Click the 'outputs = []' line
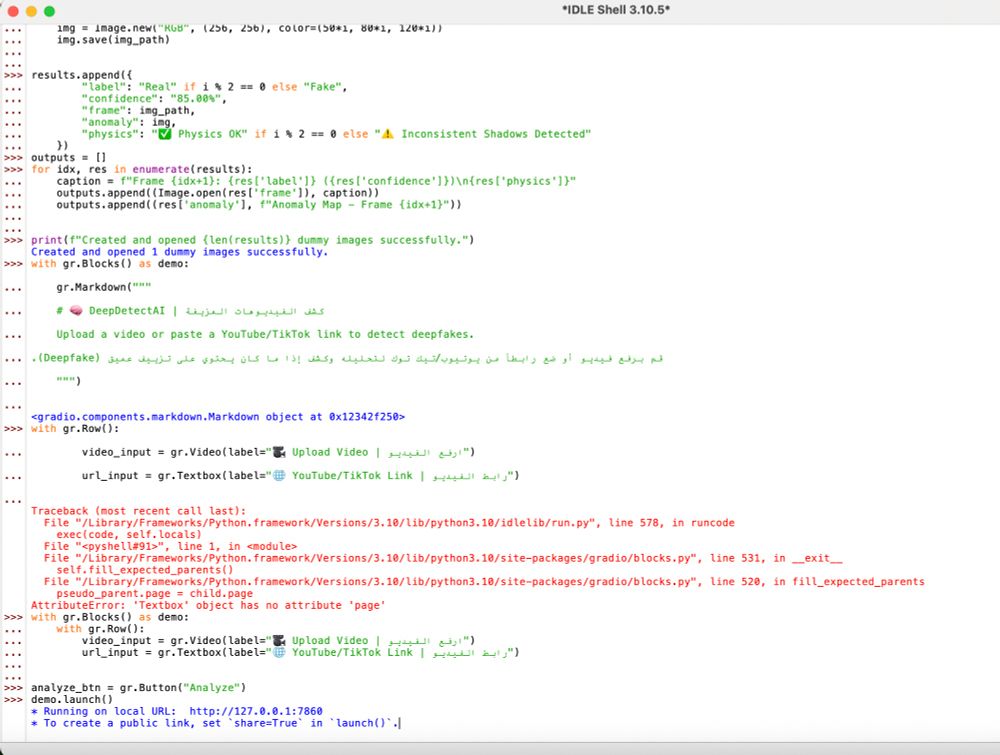The height and width of the screenshot is (755, 1000). pos(69,158)
